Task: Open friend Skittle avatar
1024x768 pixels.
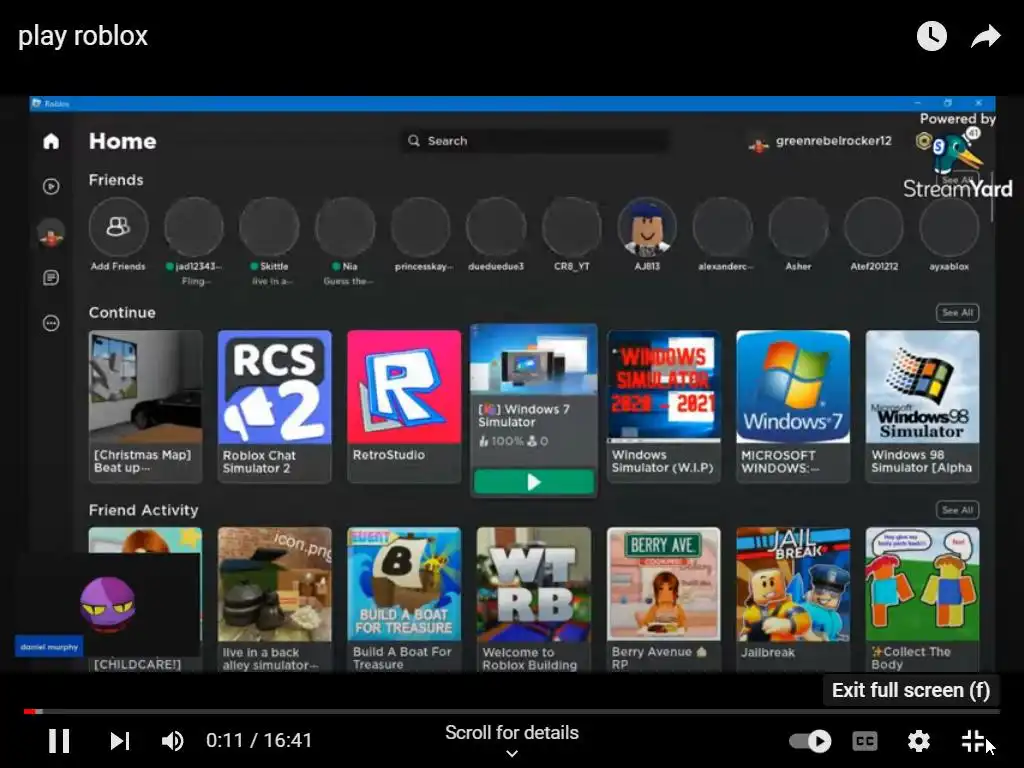Action: click(269, 227)
